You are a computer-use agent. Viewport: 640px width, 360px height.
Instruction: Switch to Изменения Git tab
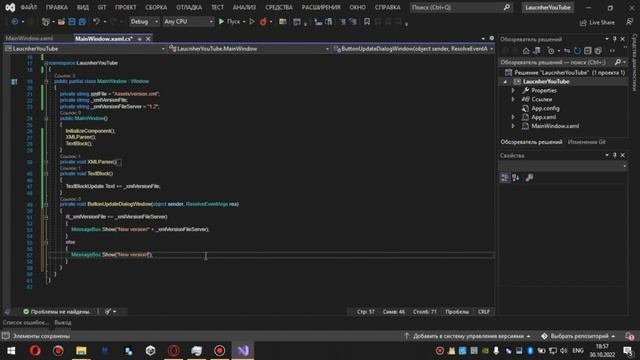(x=587, y=142)
